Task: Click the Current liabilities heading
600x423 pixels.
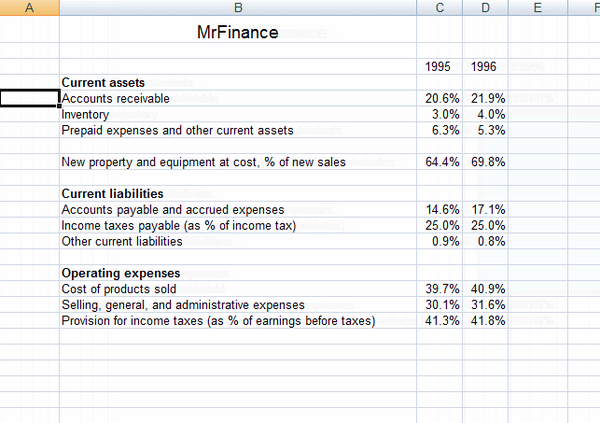Action: pos(112,194)
